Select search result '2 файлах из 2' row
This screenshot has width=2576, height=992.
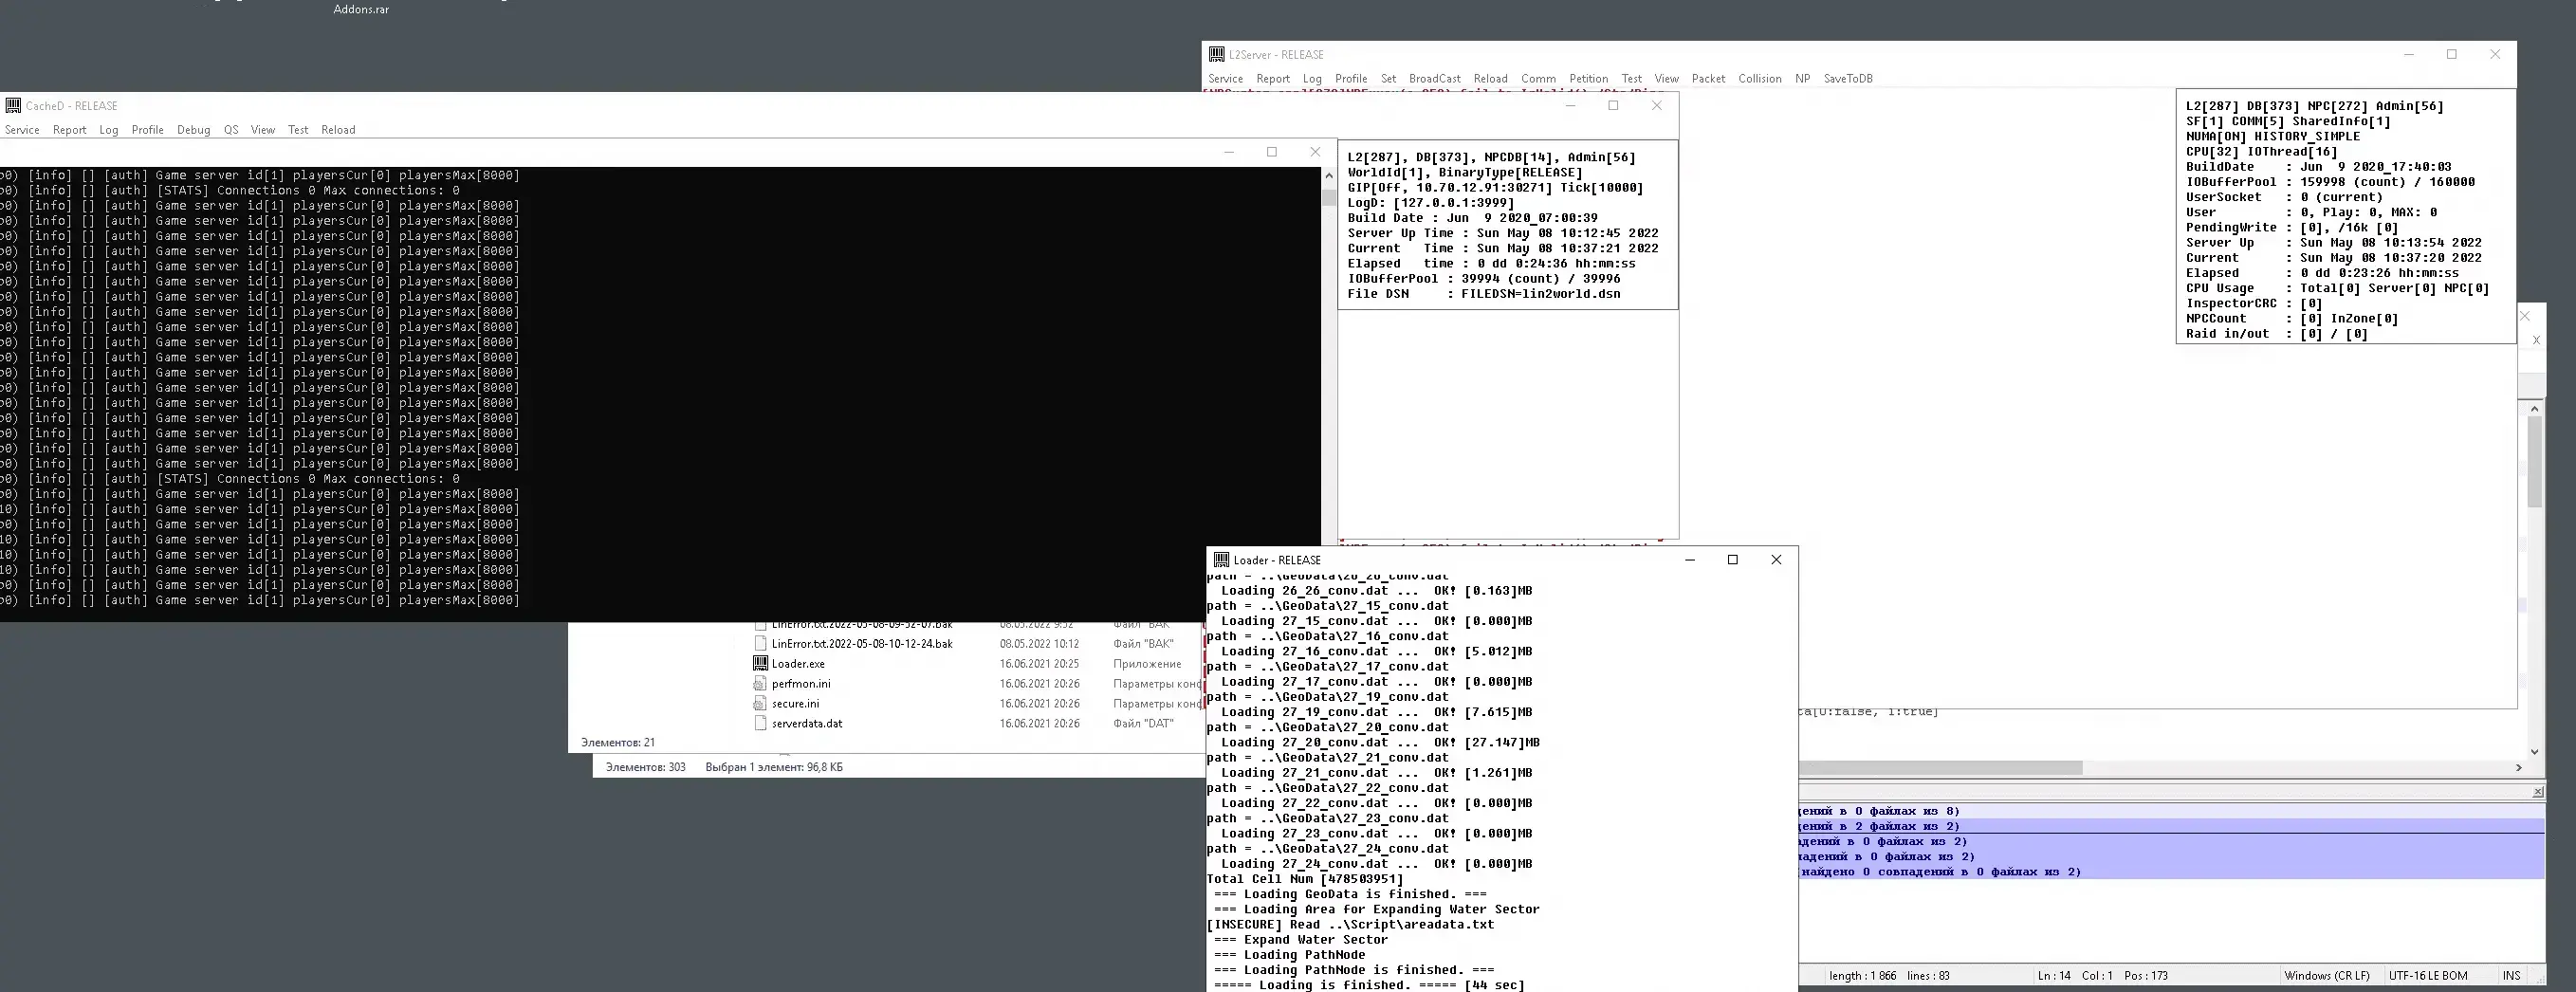[2172, 826]
